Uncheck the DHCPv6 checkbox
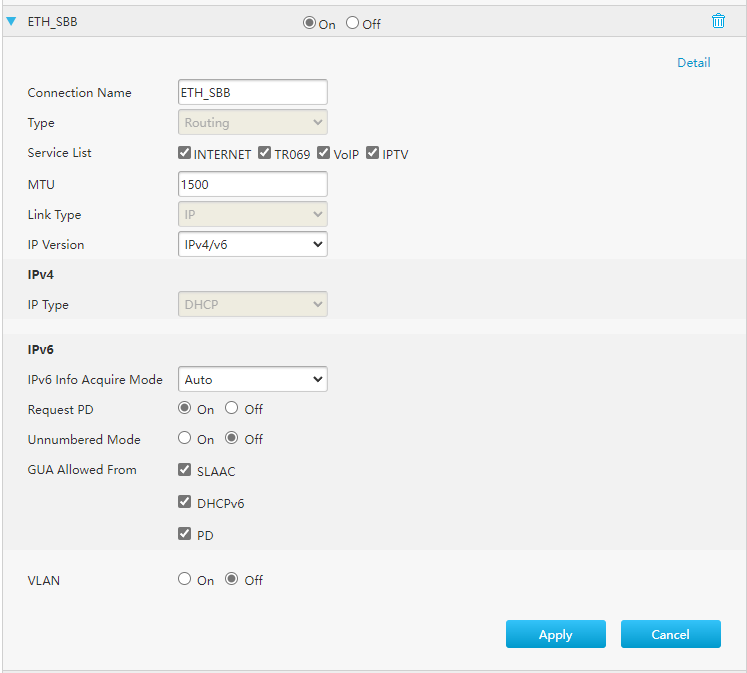The height and width of the screenshot is (673, 747). (x=184, y=502)
